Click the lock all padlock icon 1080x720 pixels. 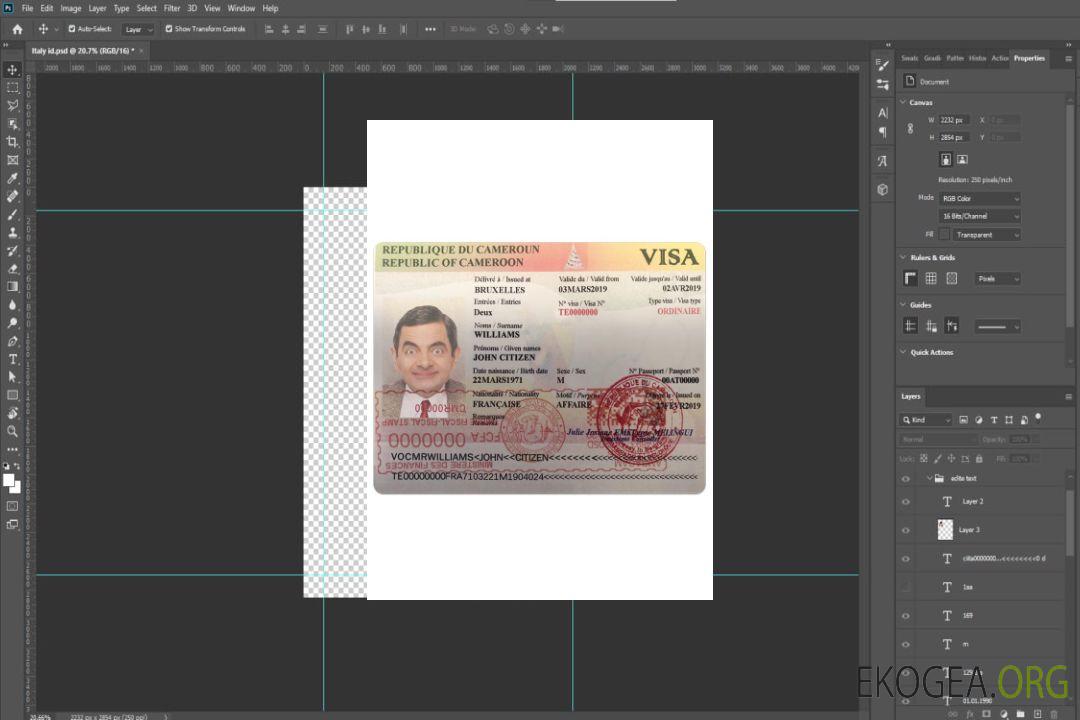(979, 458)
